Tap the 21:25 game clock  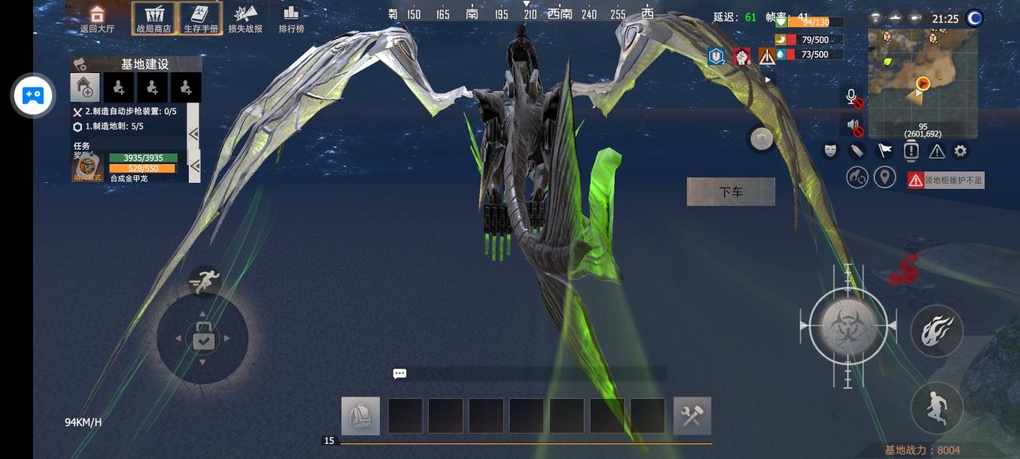945,19
